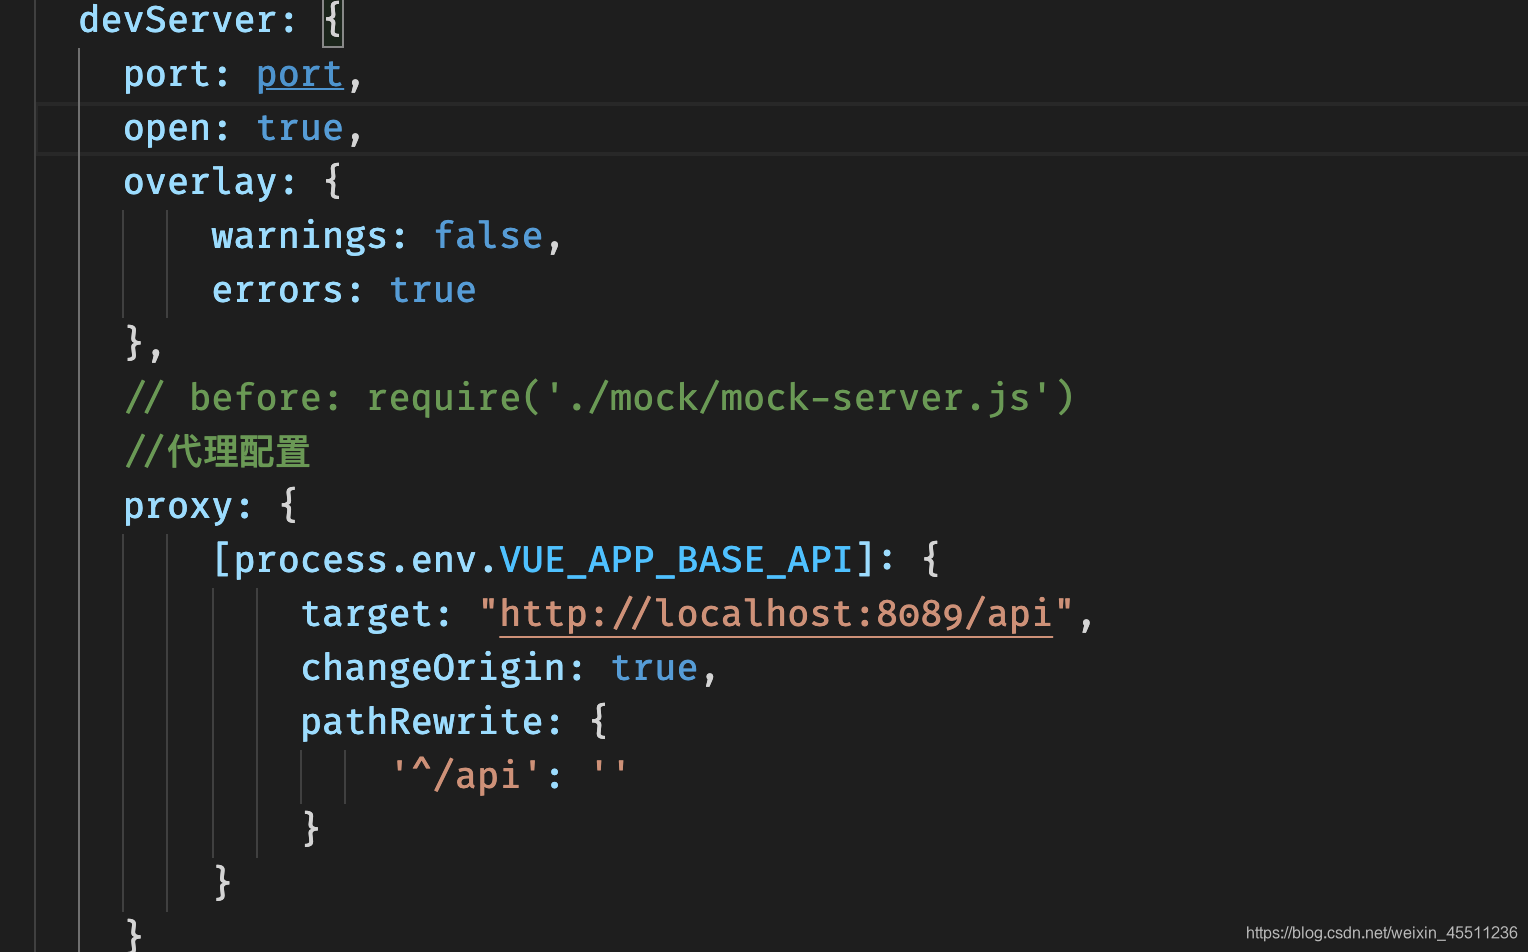This screenshot has width=1528, height=952.
Task: Click the 'pathRewrite' property key
Action: coord(422,722)
